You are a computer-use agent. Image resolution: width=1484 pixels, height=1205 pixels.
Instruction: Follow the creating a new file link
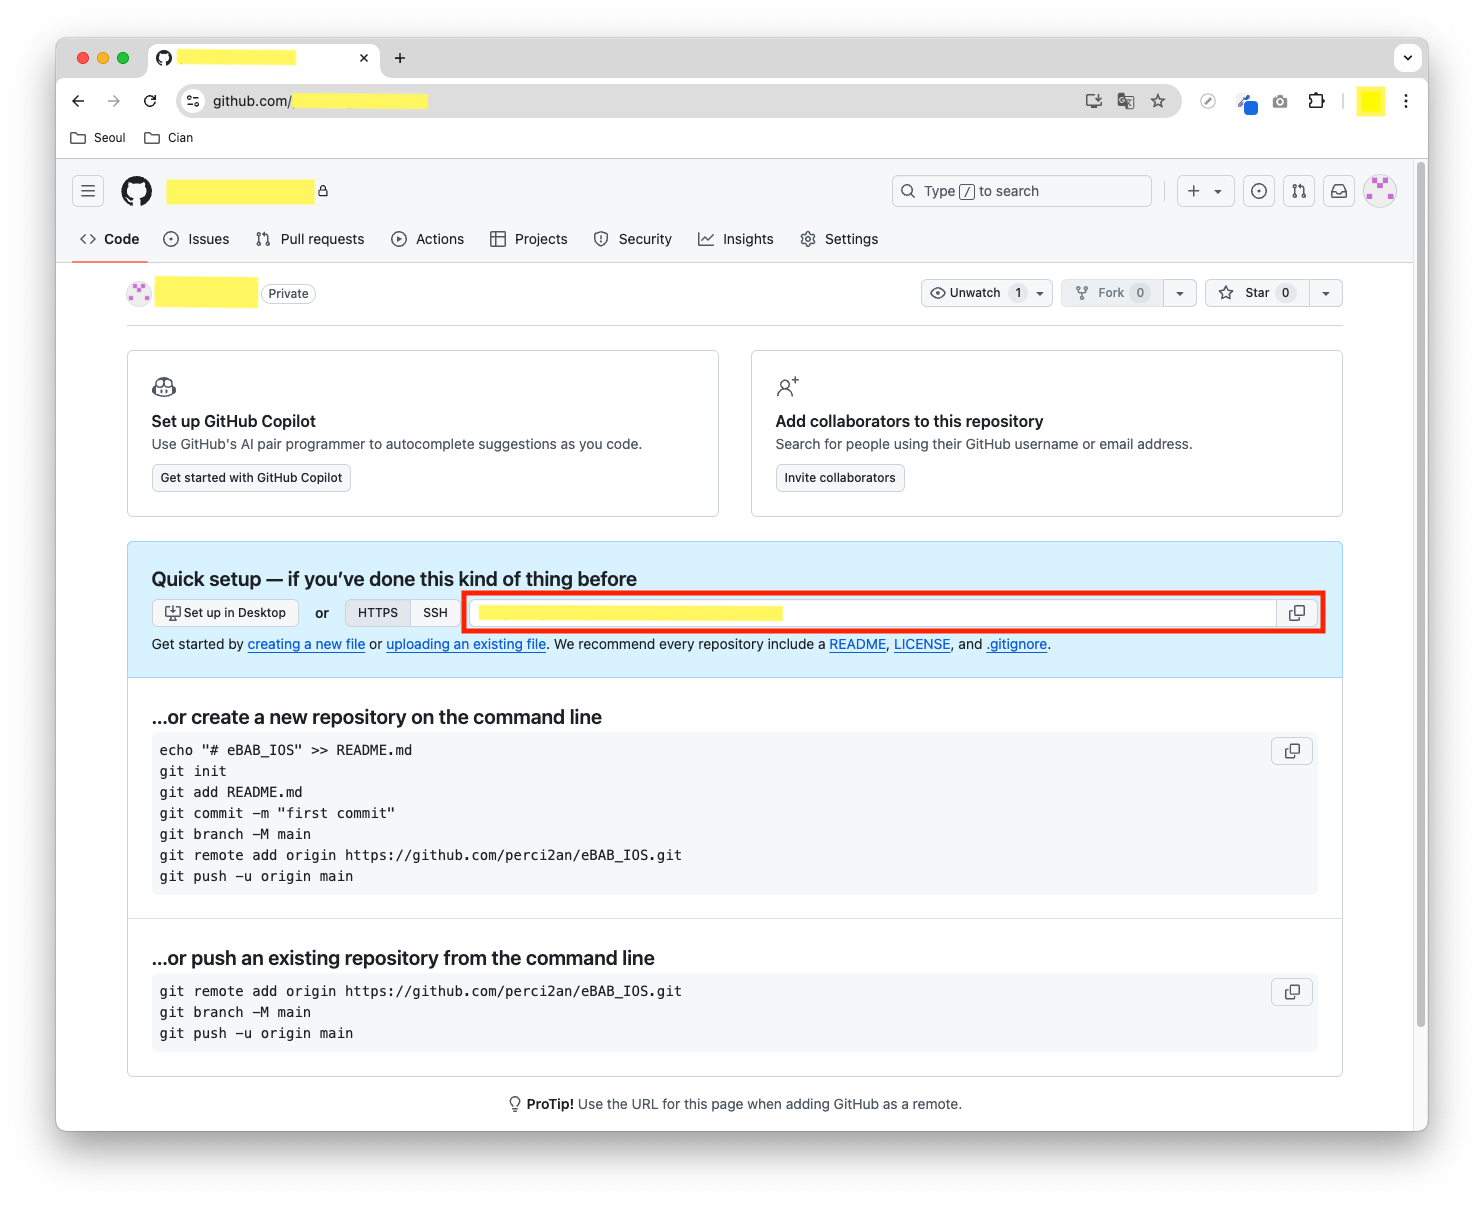[x=306, y=645]
